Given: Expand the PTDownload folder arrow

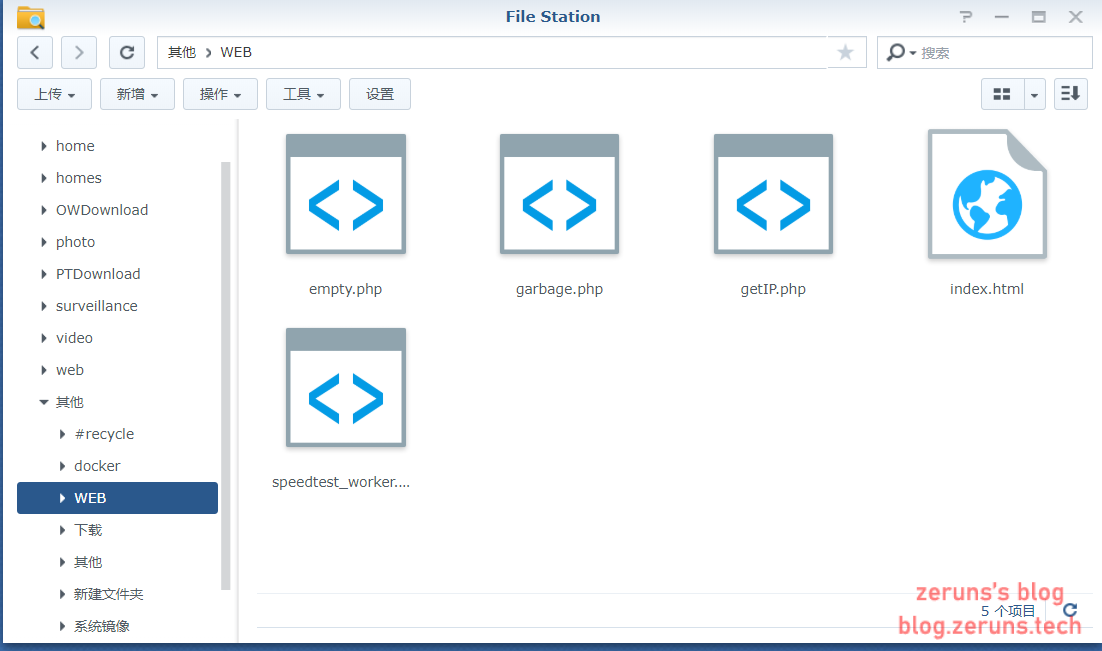Looking at the screenshot, I should point(44,274).
